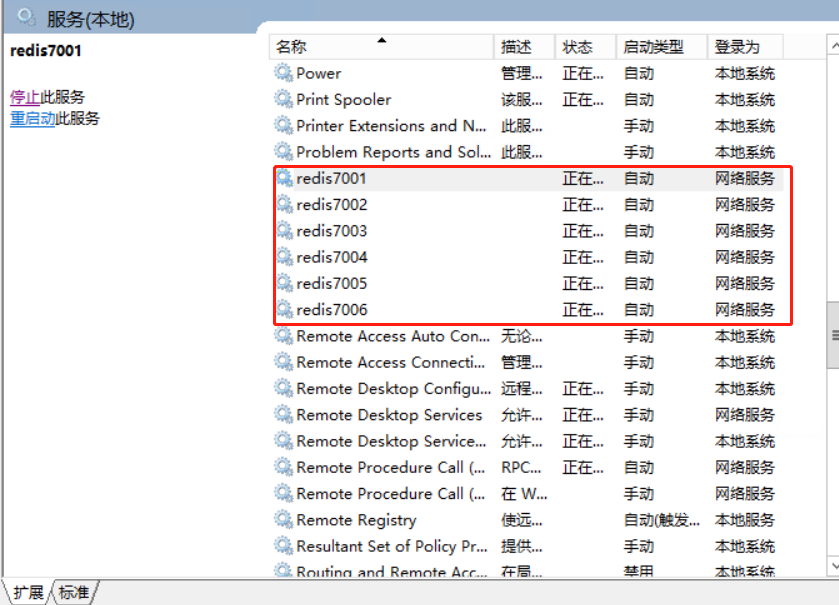Select Remote Access Auto Con... service name
Viewport: 839px width, 605px height.
393,336
